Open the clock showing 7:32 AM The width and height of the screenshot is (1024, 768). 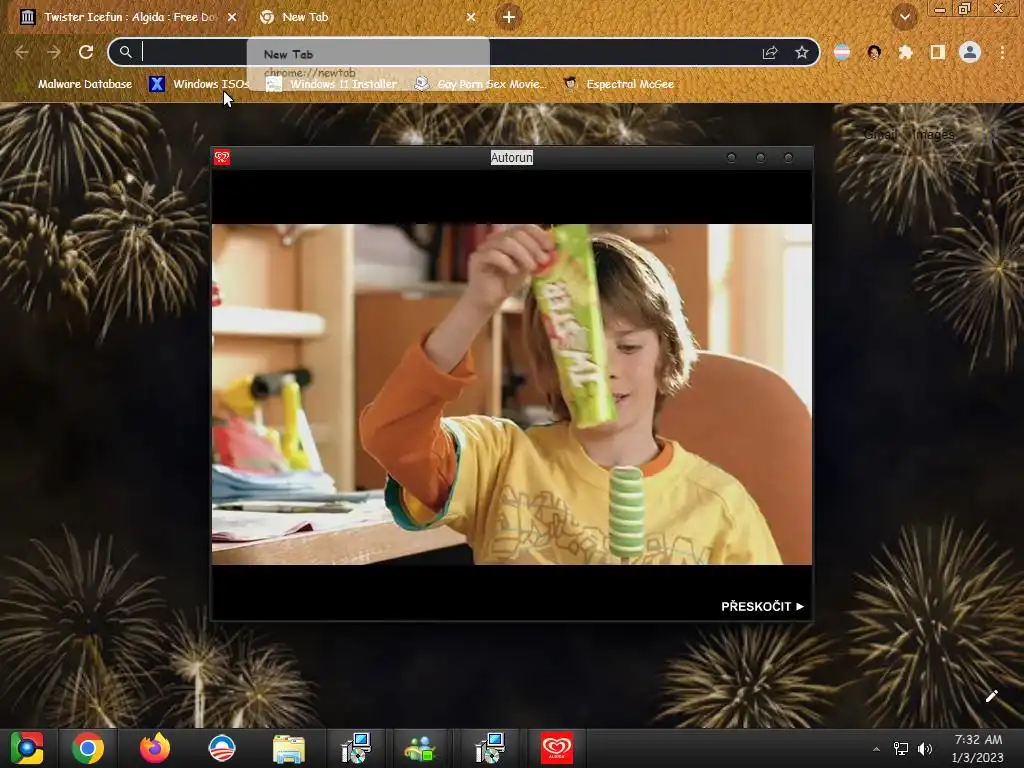click(x=978, y=749)
